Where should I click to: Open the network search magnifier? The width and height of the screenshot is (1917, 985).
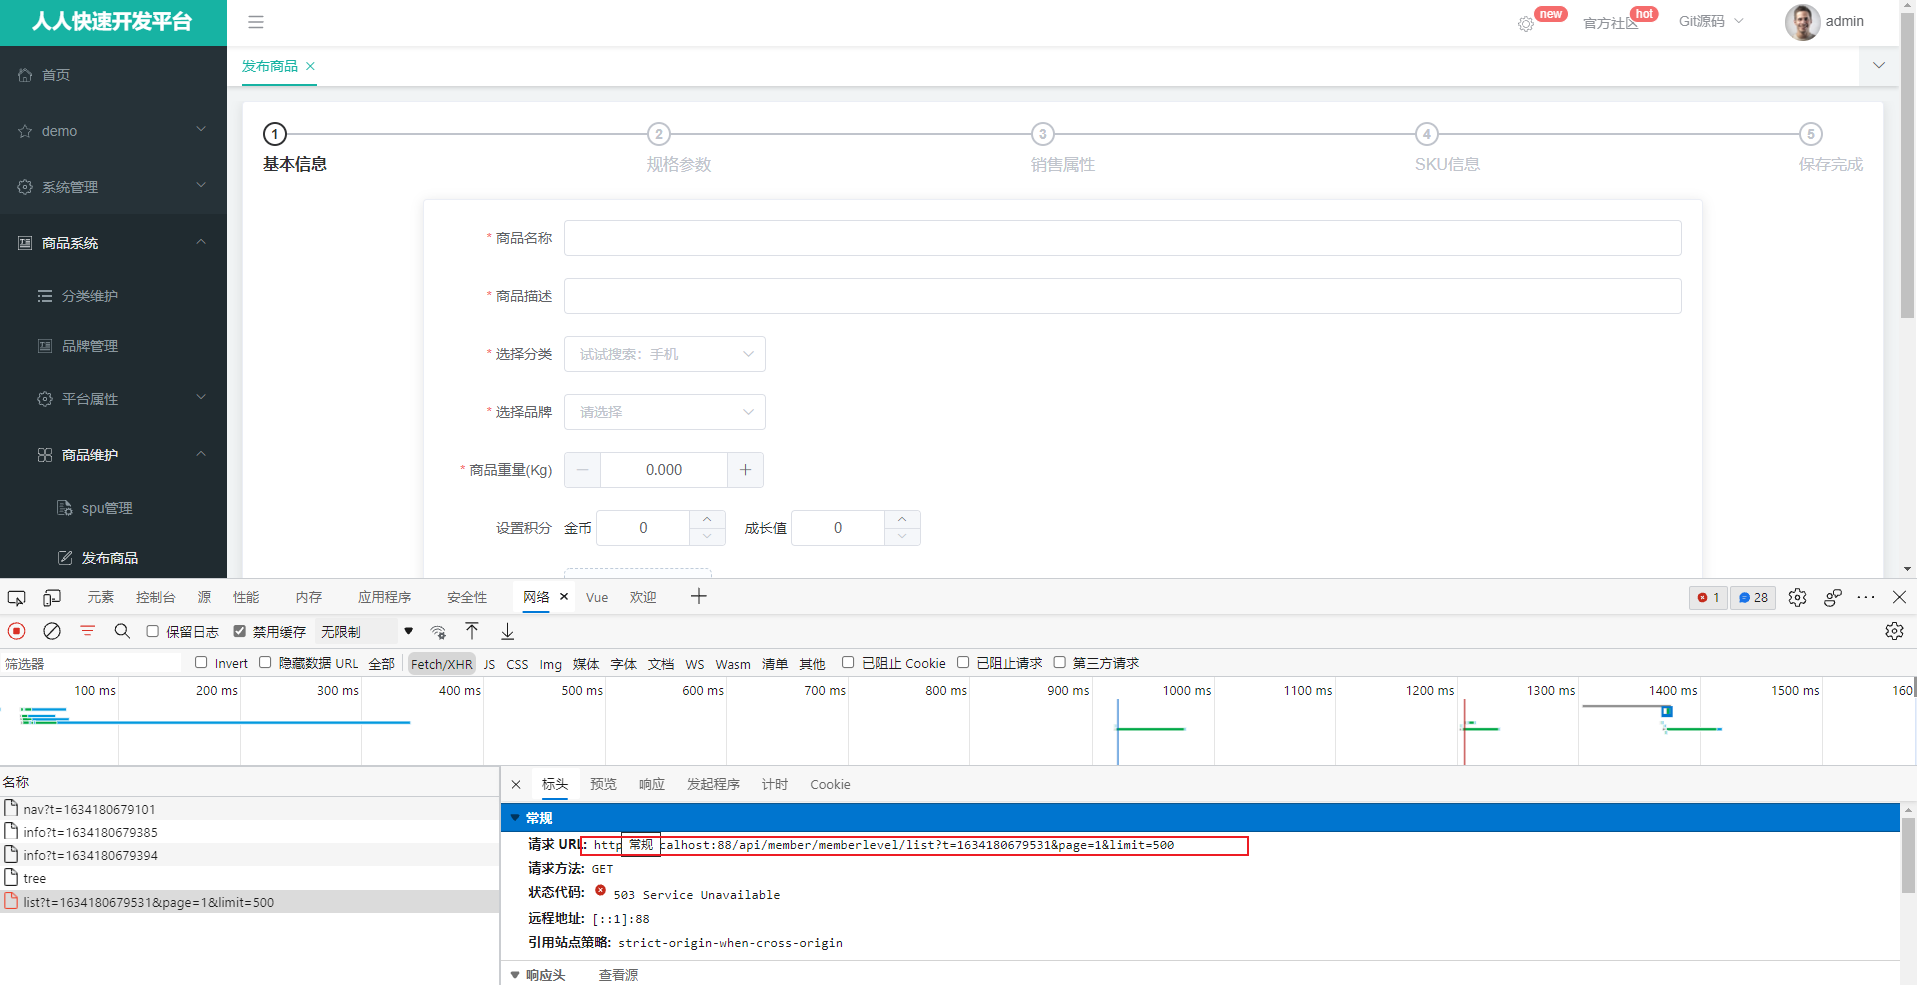point(122,631)
